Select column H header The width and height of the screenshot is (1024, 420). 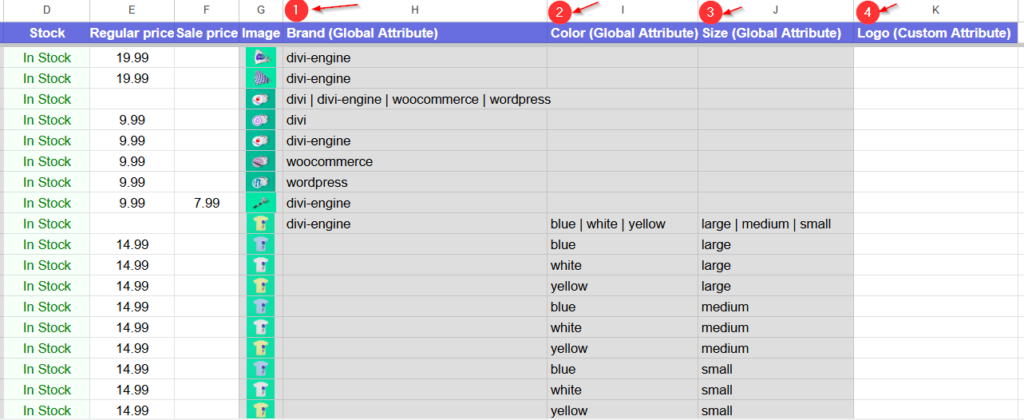[415, 10]
